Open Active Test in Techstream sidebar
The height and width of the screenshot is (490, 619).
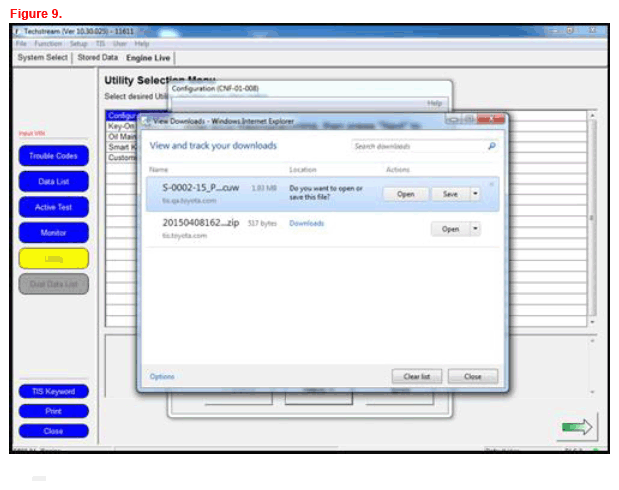pyautogui.click(x=54, y=207)
